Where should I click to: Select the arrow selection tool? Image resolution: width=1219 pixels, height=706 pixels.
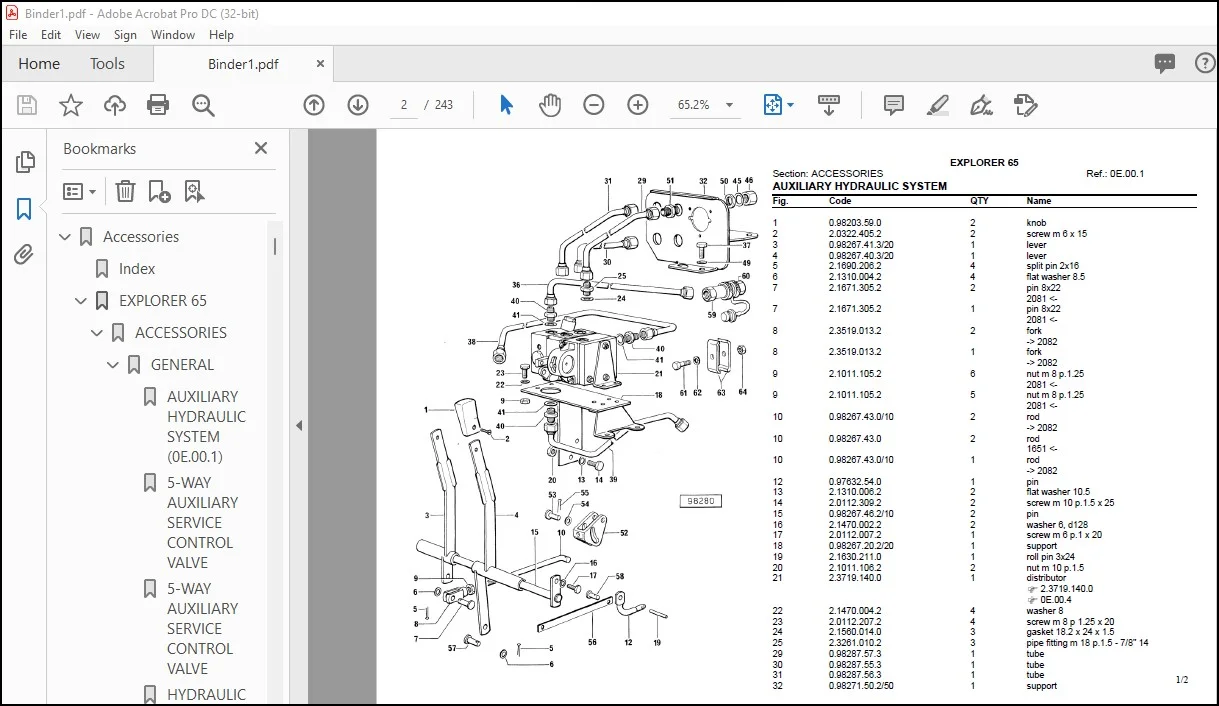tap(506, 105)
